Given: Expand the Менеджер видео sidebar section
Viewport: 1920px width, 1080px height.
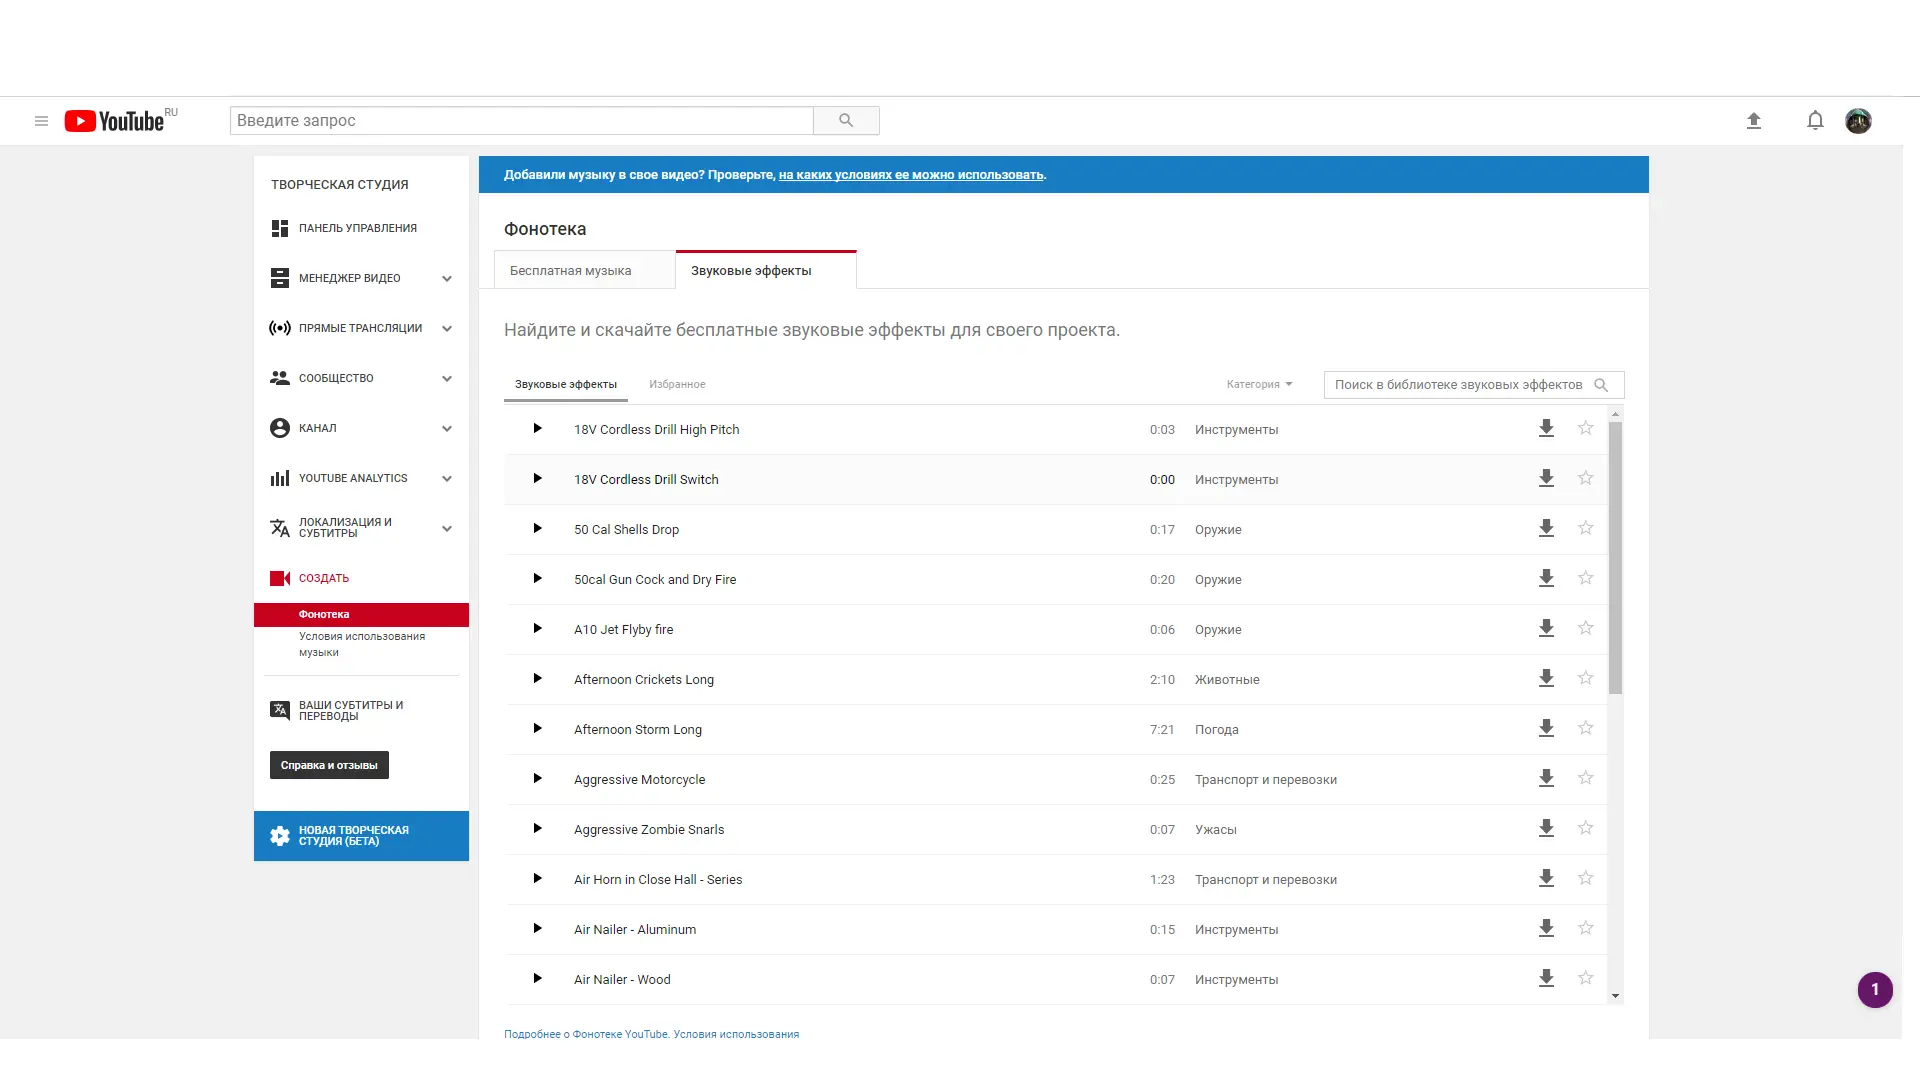Looking at the screenshot, I should [447, 279].
